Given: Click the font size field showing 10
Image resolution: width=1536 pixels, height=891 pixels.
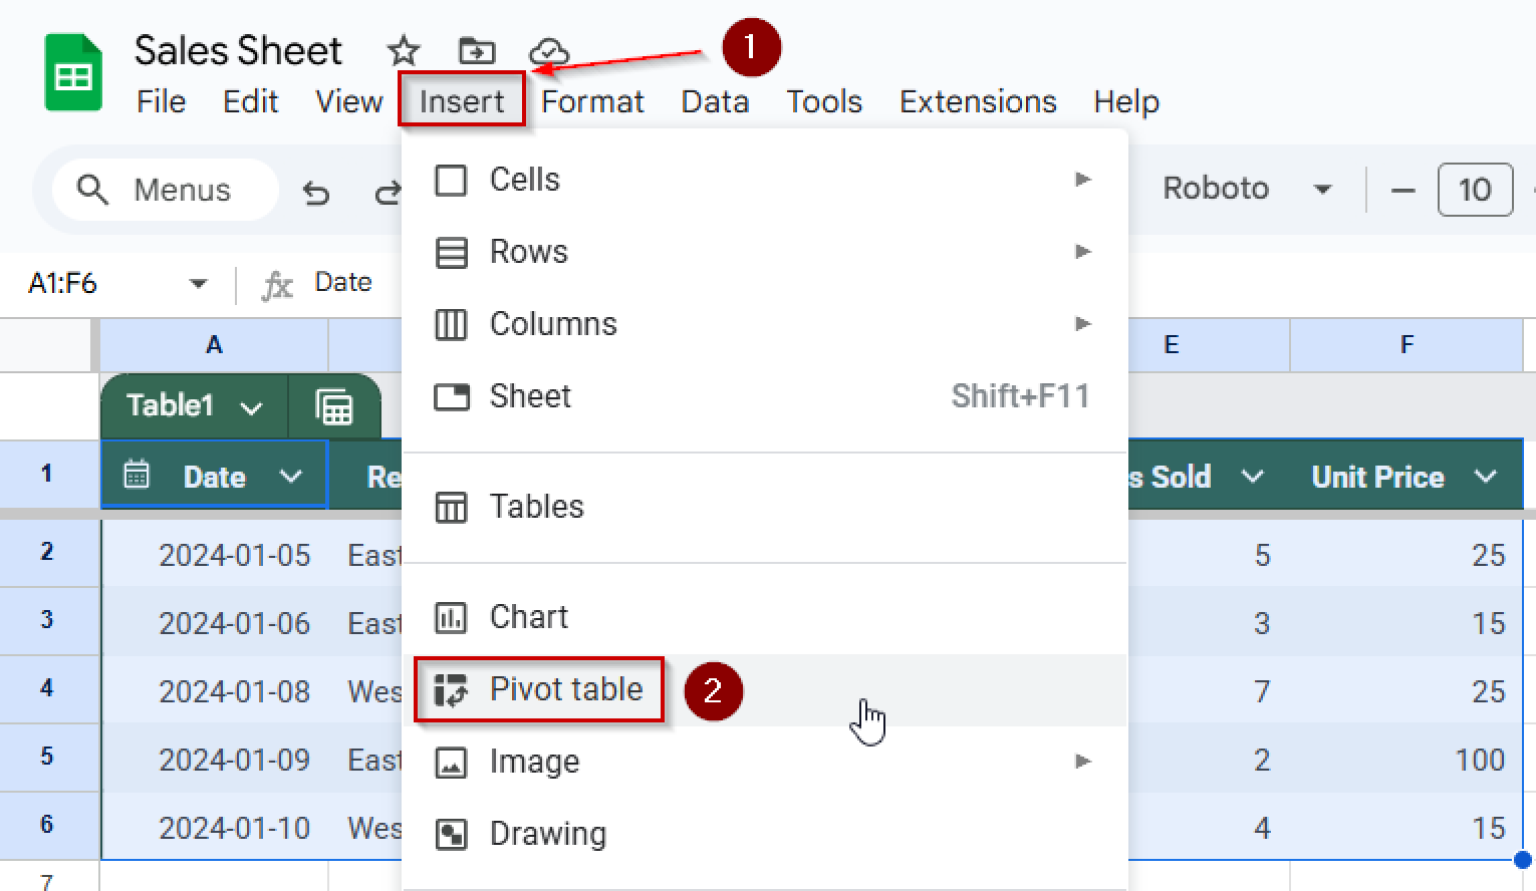Looking at the screenshot, I should [1474, 189].
